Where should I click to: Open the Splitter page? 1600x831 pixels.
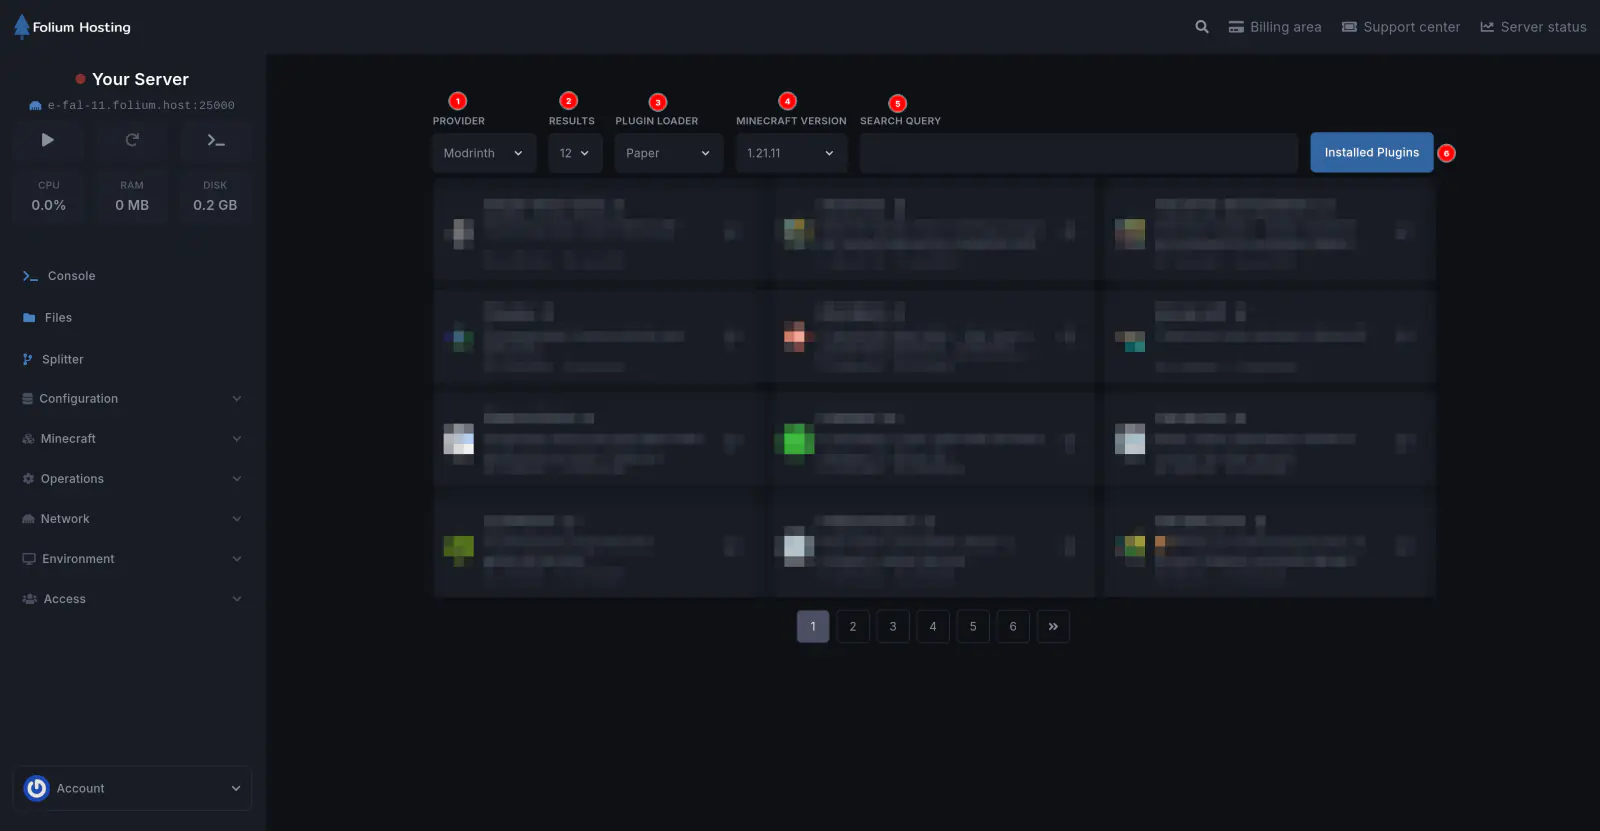[62, 359]
